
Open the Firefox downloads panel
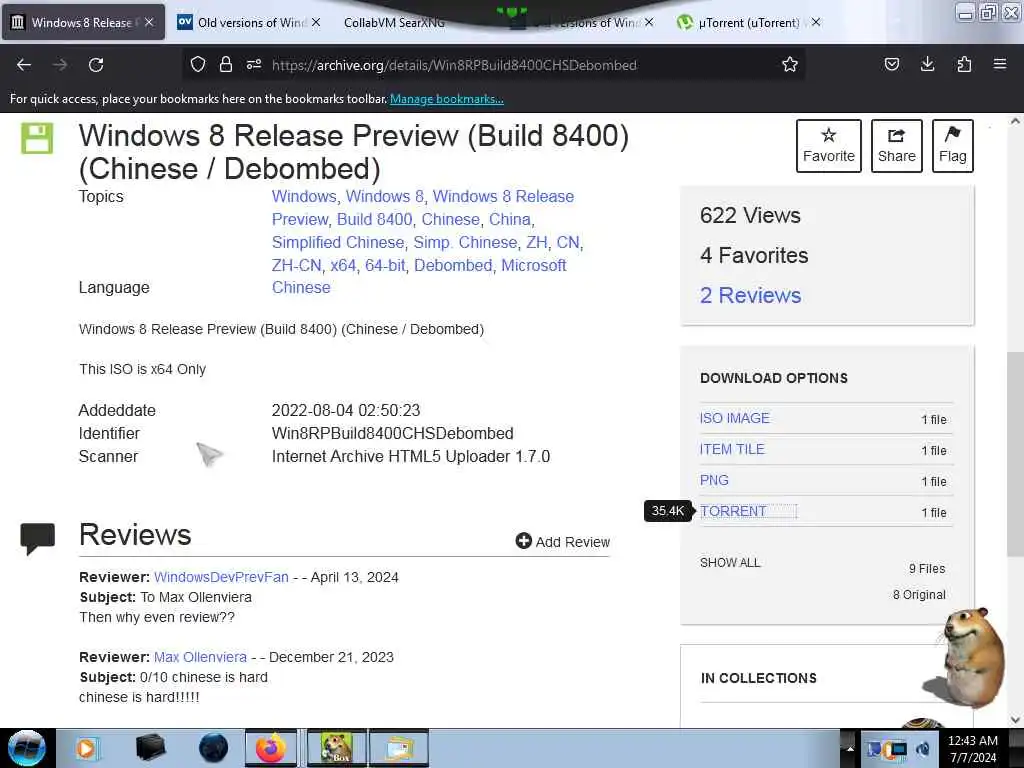(927, 64)
